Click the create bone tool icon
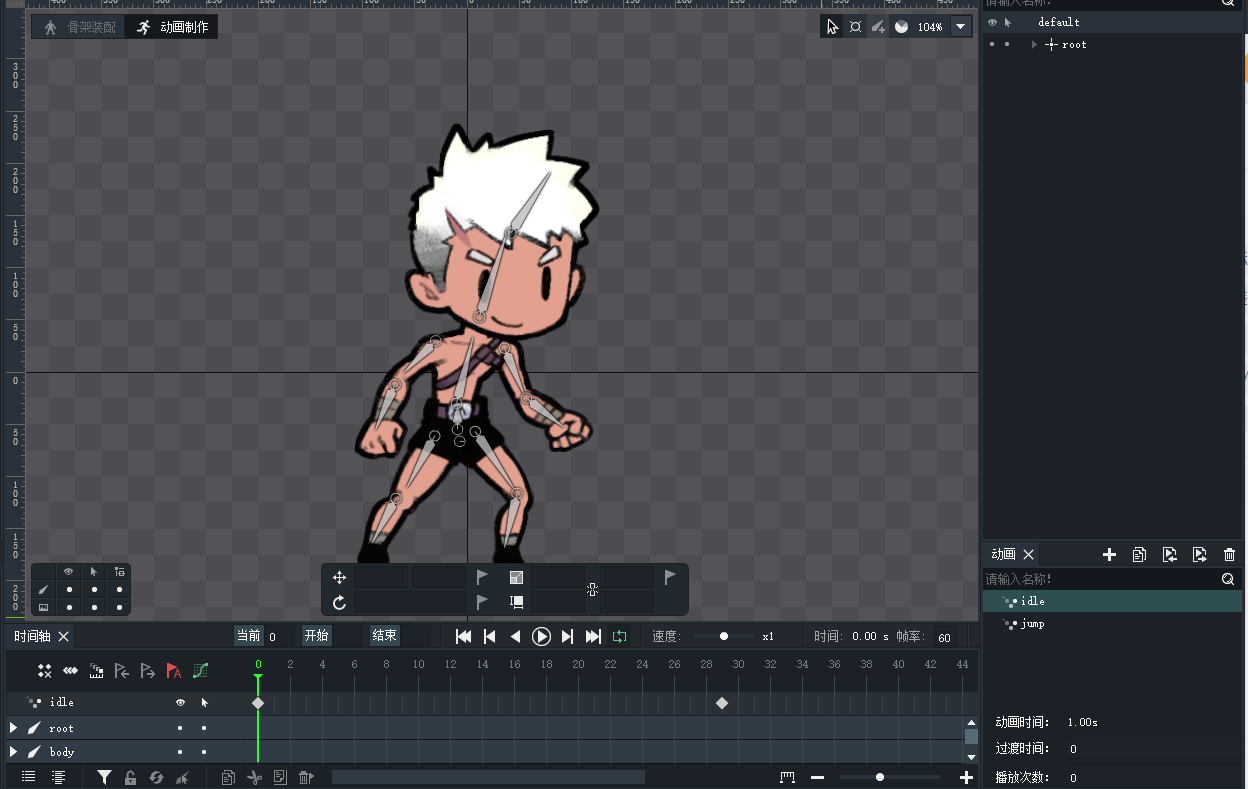Image resolution: width=1248 pixels, height=789 pixels. 878,27
